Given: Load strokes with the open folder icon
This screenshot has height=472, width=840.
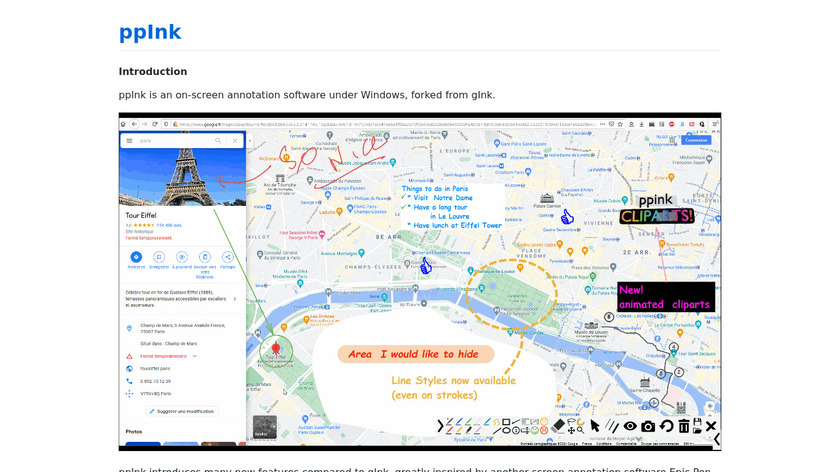Looking at the screenshot, I should [x=698, y=430].
